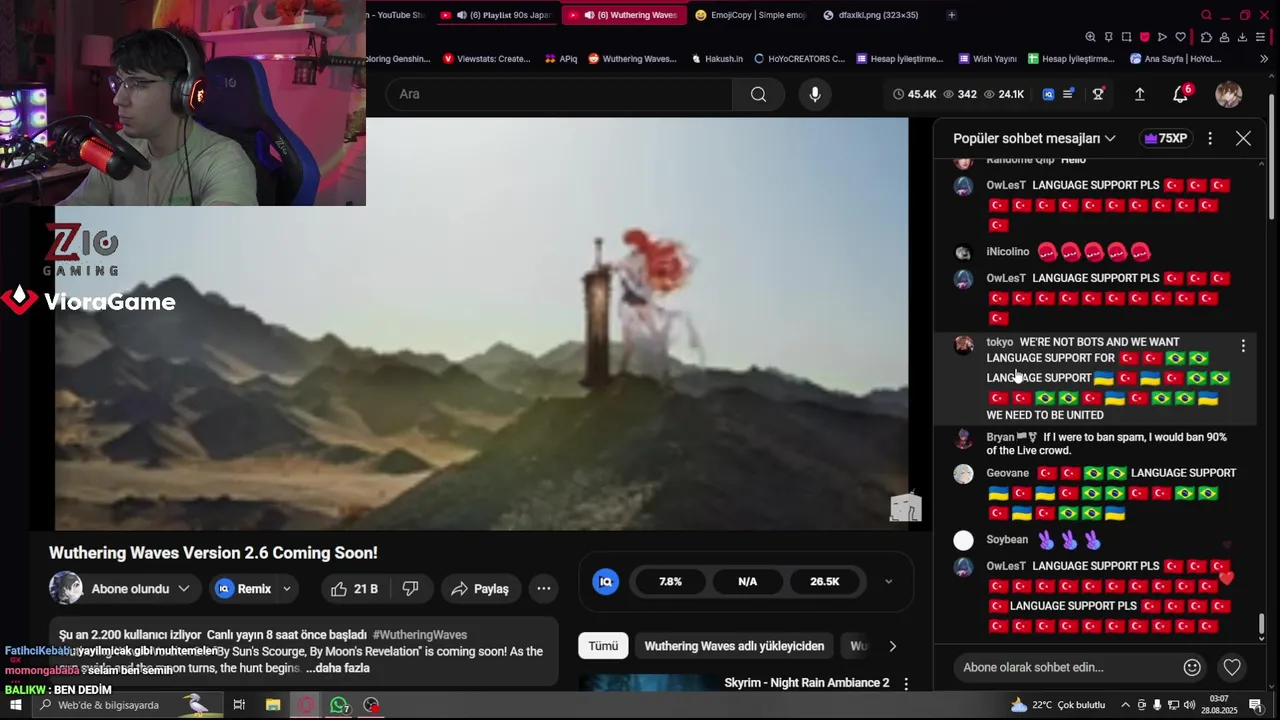
Task: Click the heart bookmark icon in the browser toolbar
Action: (1180, 37)
